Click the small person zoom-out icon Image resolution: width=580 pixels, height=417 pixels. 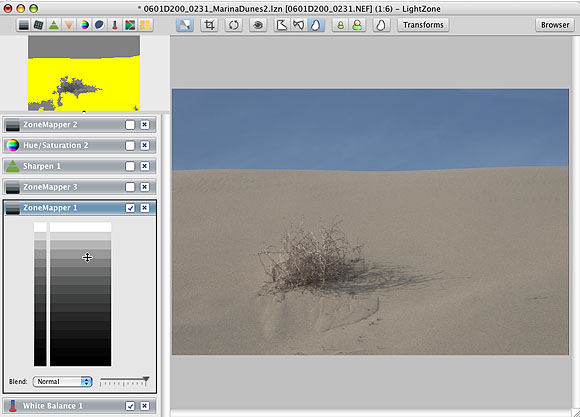pos(341,25)
